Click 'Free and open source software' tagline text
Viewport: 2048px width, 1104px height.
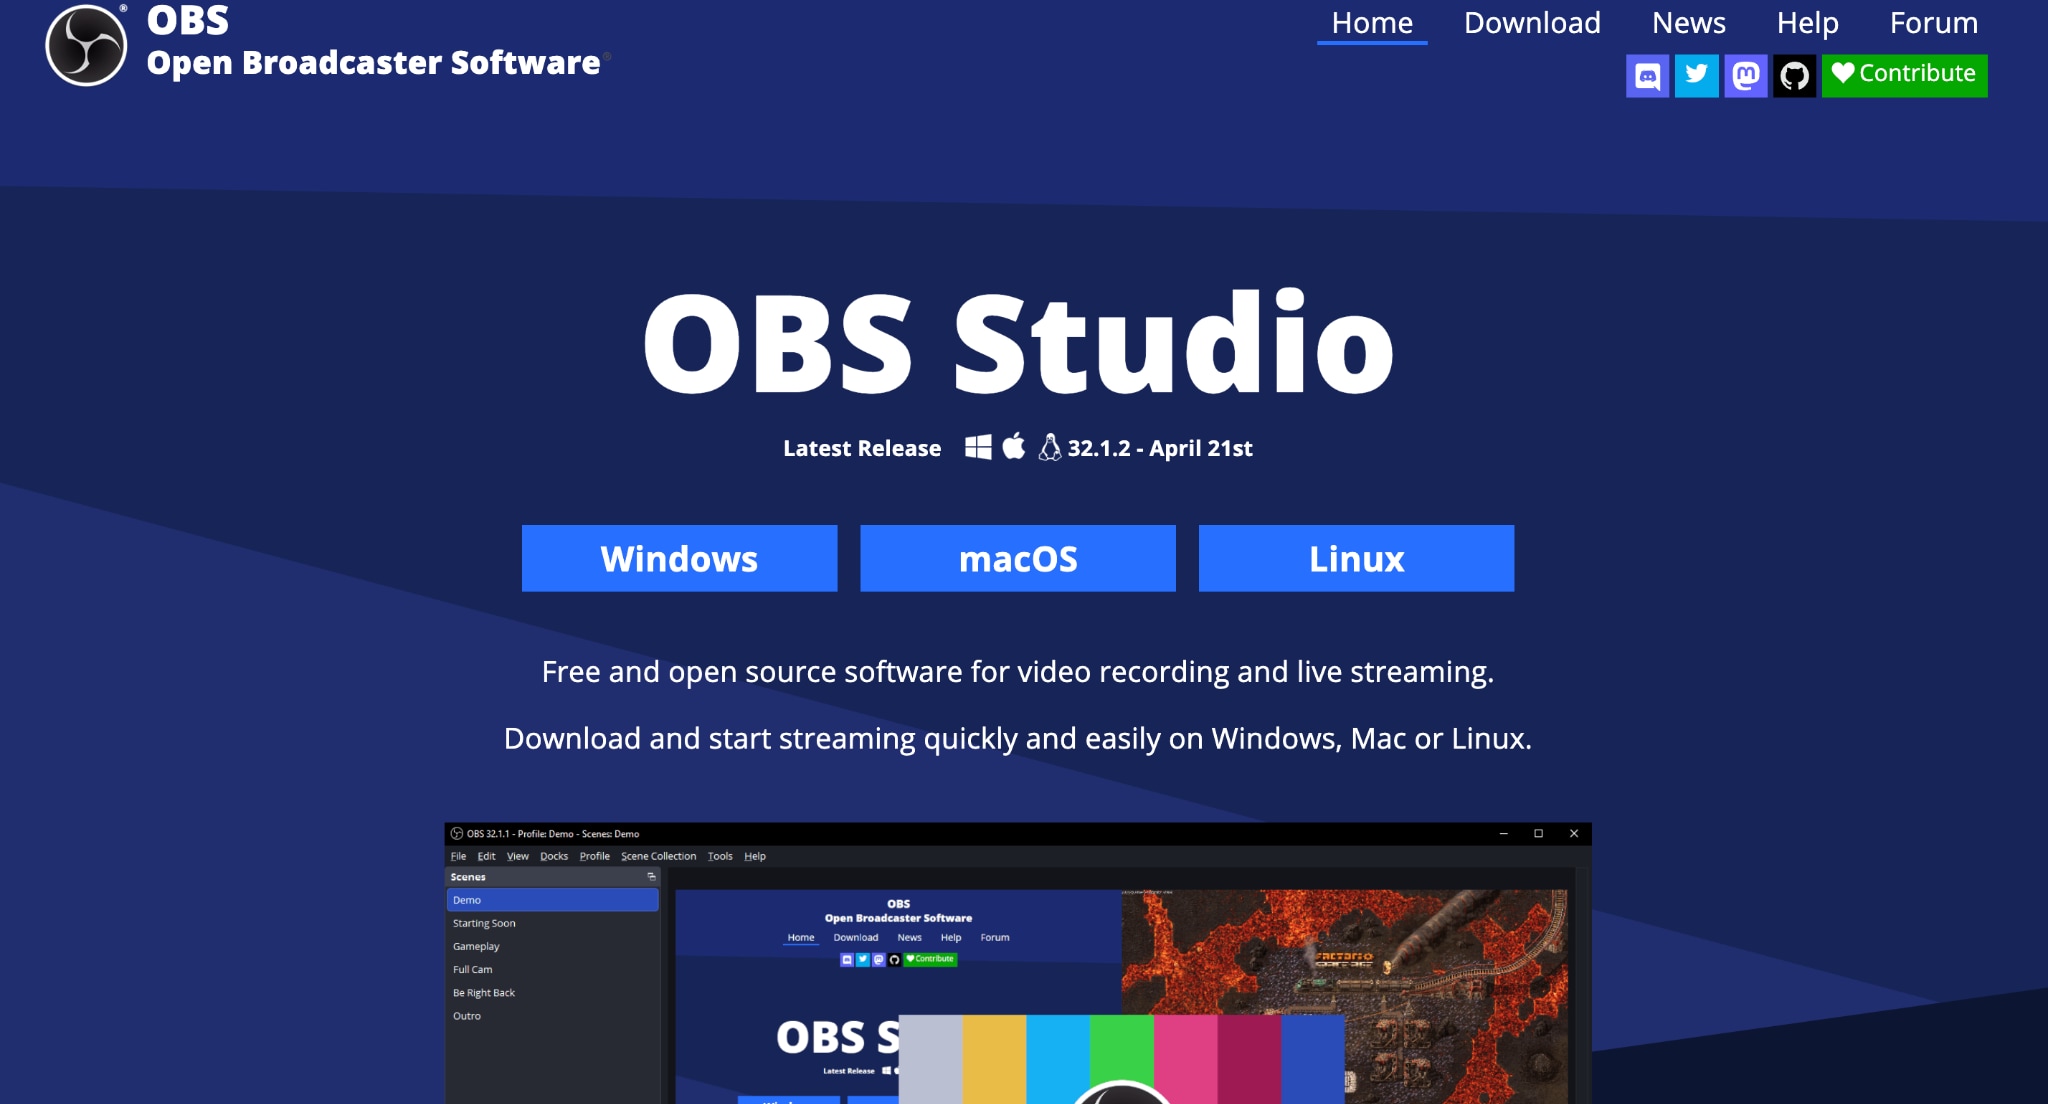coord(1018,672)
